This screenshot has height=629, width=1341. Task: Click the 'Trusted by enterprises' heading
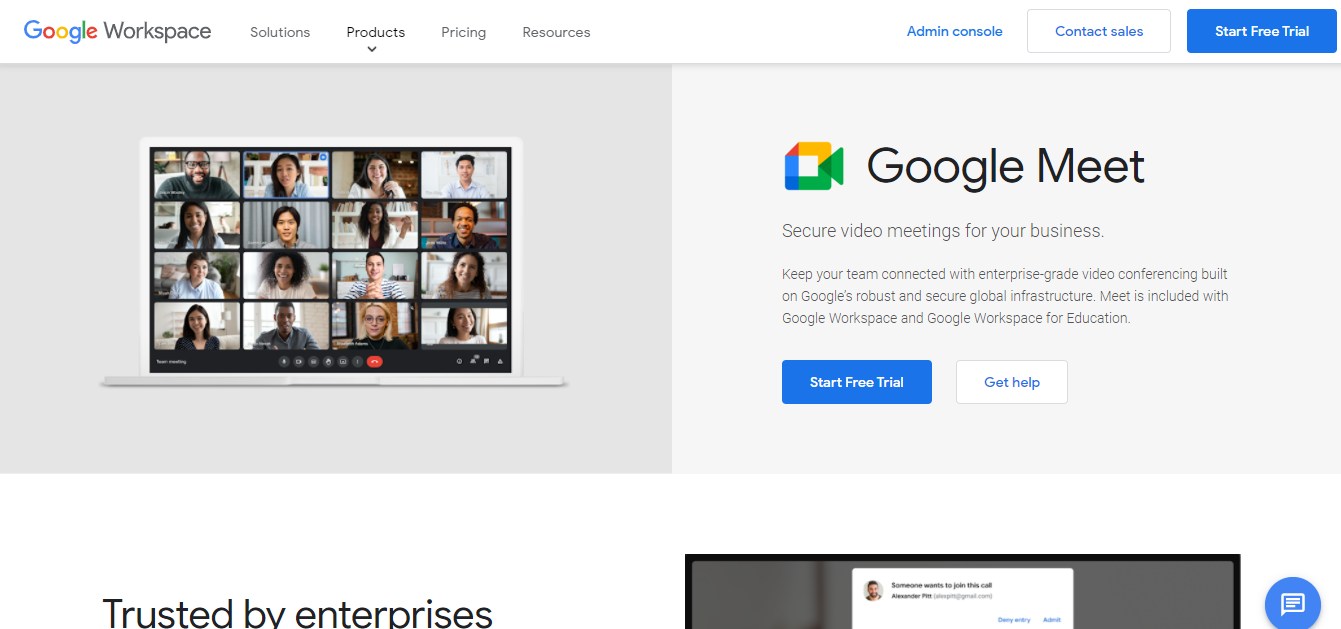point(298,612)
